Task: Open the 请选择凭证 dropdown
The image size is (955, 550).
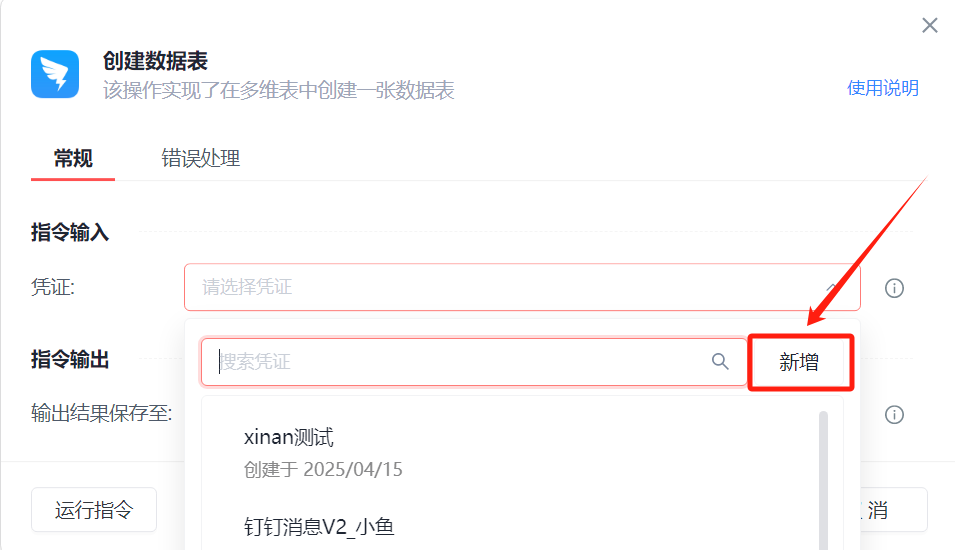Action: pyautogui.click(x=500, y=288)
